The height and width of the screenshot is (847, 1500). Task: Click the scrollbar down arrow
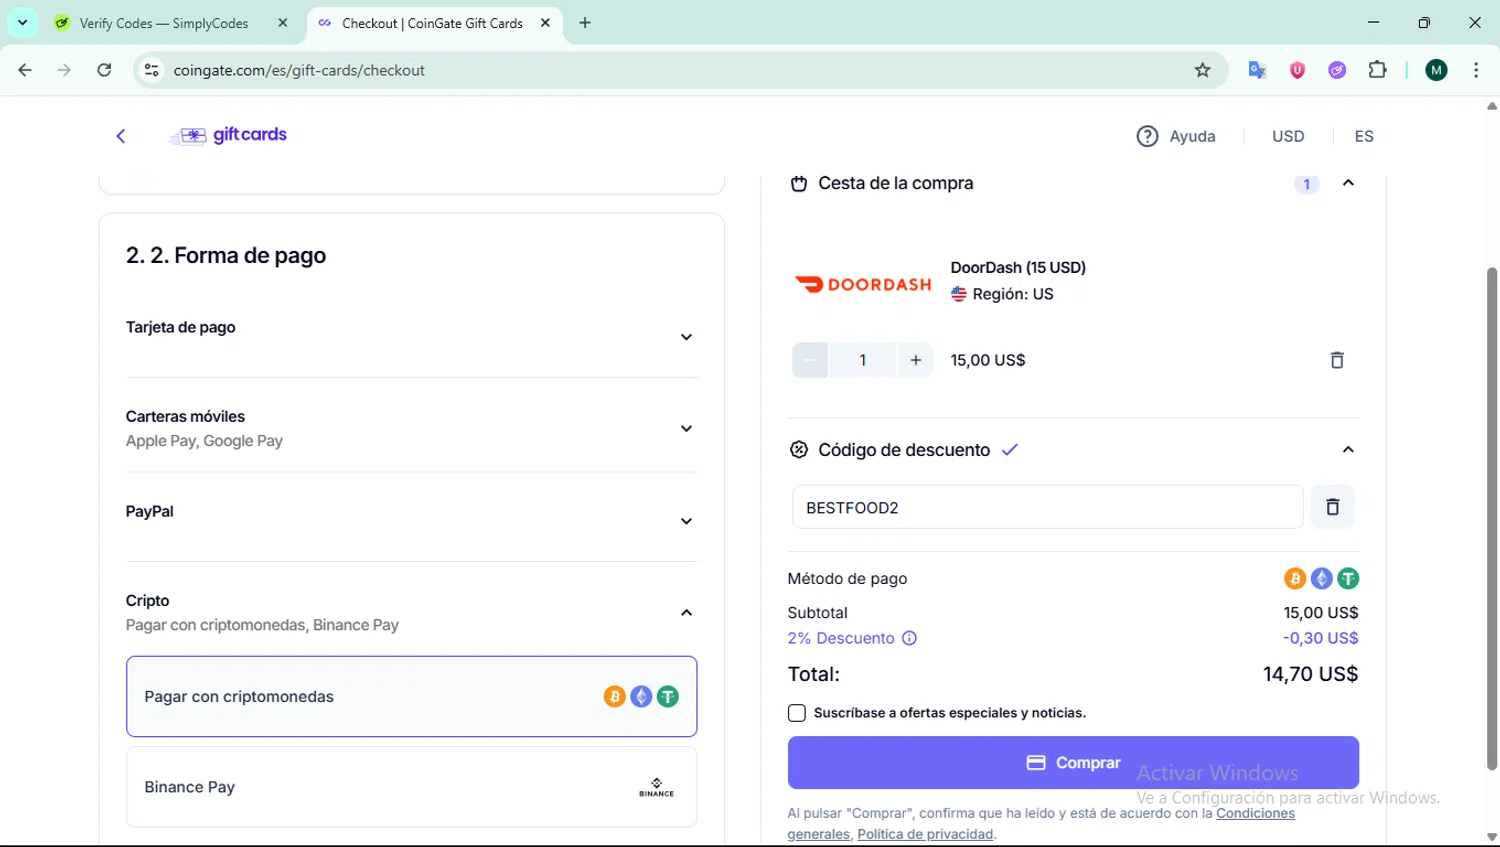pyautogui.click(x=1492, y=837)
